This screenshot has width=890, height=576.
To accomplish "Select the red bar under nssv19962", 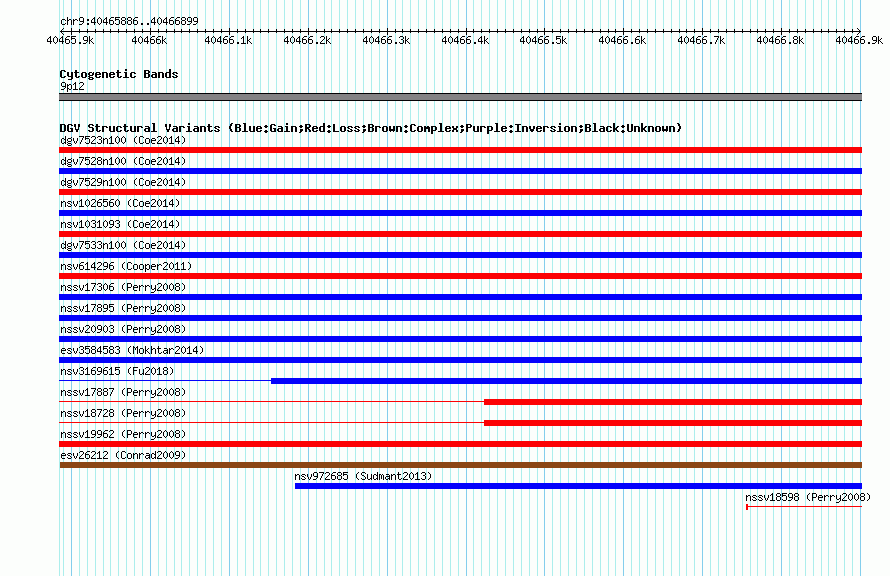I will pos(460,444).
